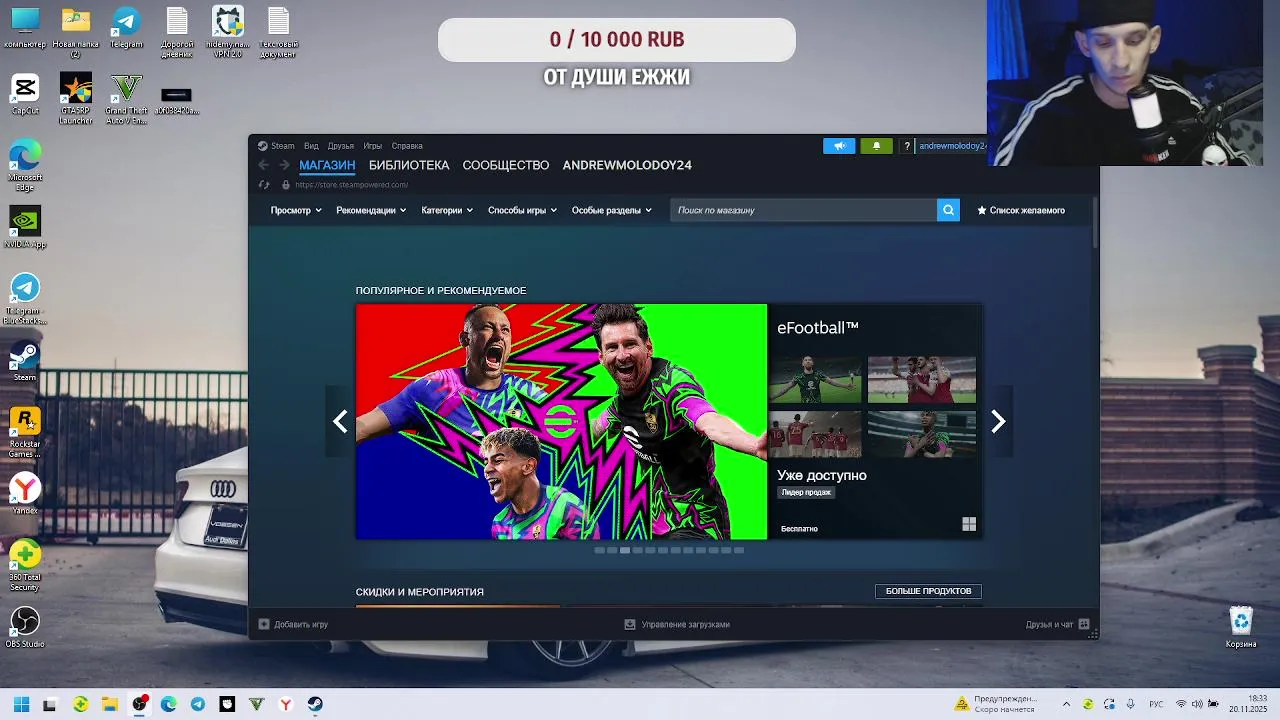Click the Windows platform icon on eFootball

[x=969, y=524]
